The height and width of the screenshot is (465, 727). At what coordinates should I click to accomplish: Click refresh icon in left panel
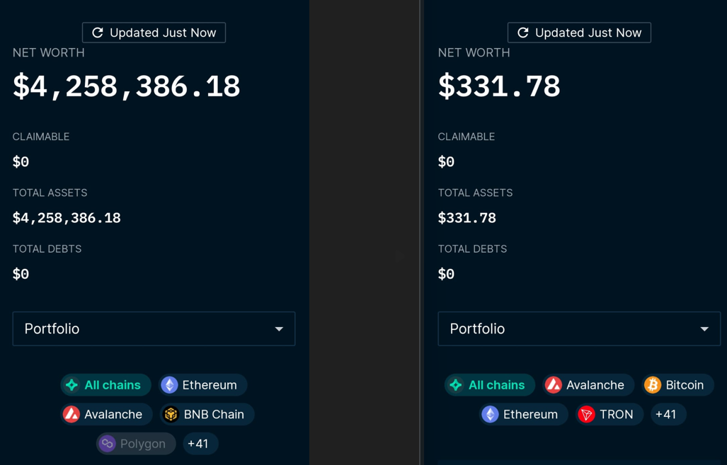point(98,33)
